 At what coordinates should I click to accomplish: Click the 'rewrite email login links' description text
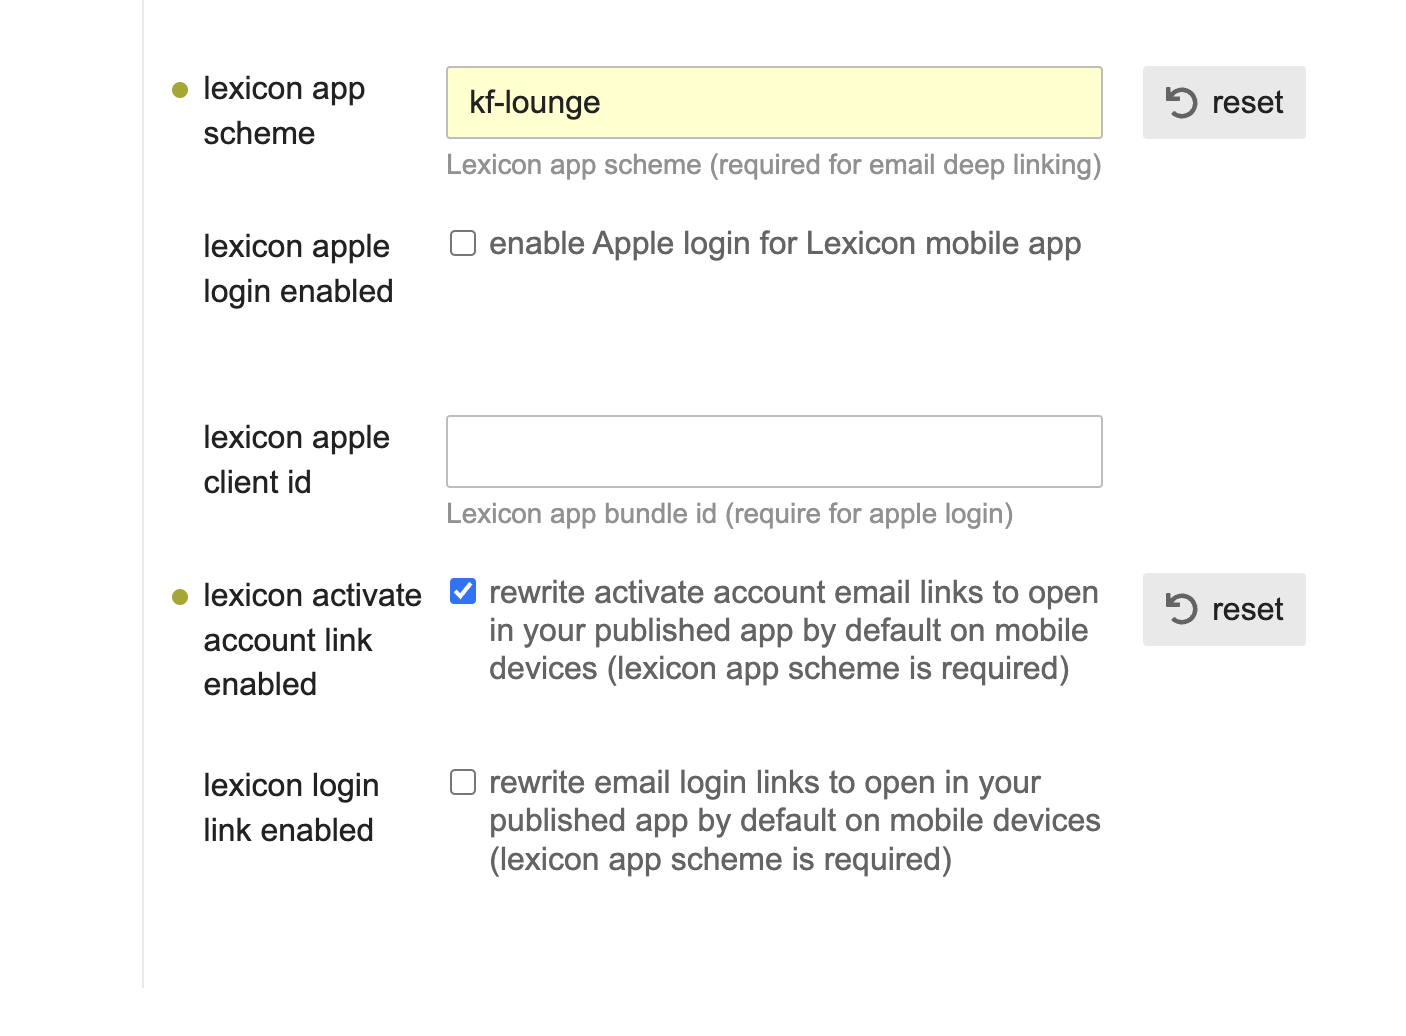coord(795,821)
